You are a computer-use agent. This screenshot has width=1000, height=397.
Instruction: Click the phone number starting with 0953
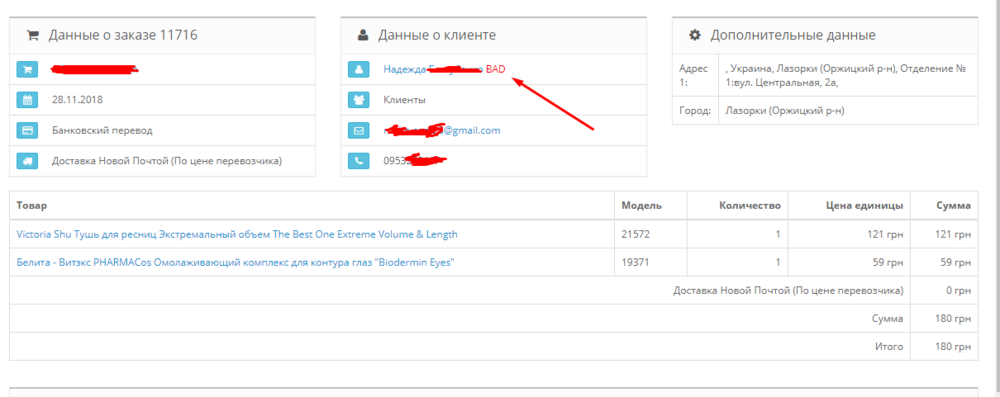pyautogui.click(x=414, y=161)
